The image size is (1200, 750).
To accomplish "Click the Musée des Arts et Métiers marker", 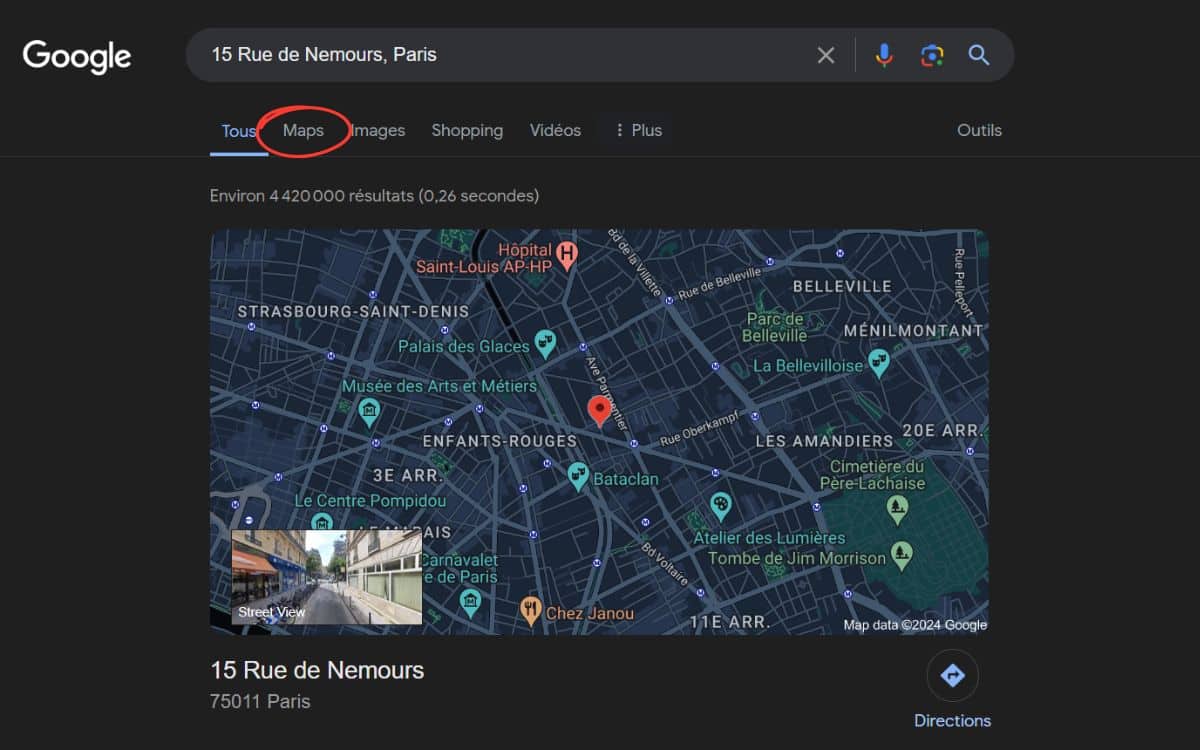I will click(x=369, y=410).
